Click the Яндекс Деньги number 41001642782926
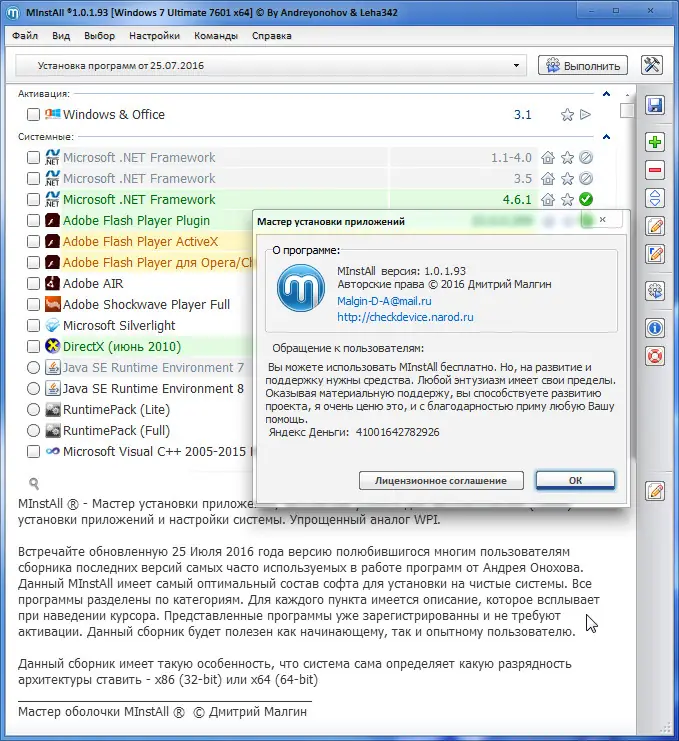679x741 pixels. [397, 432]
